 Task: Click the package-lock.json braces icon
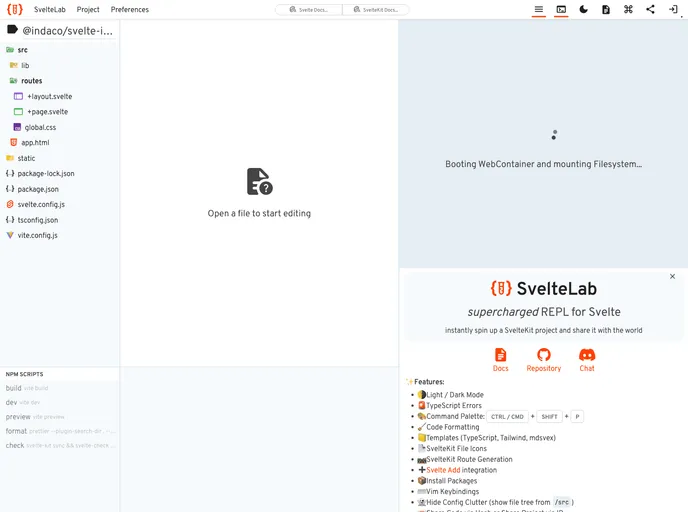pyautogui.click(x=10, y=173)
